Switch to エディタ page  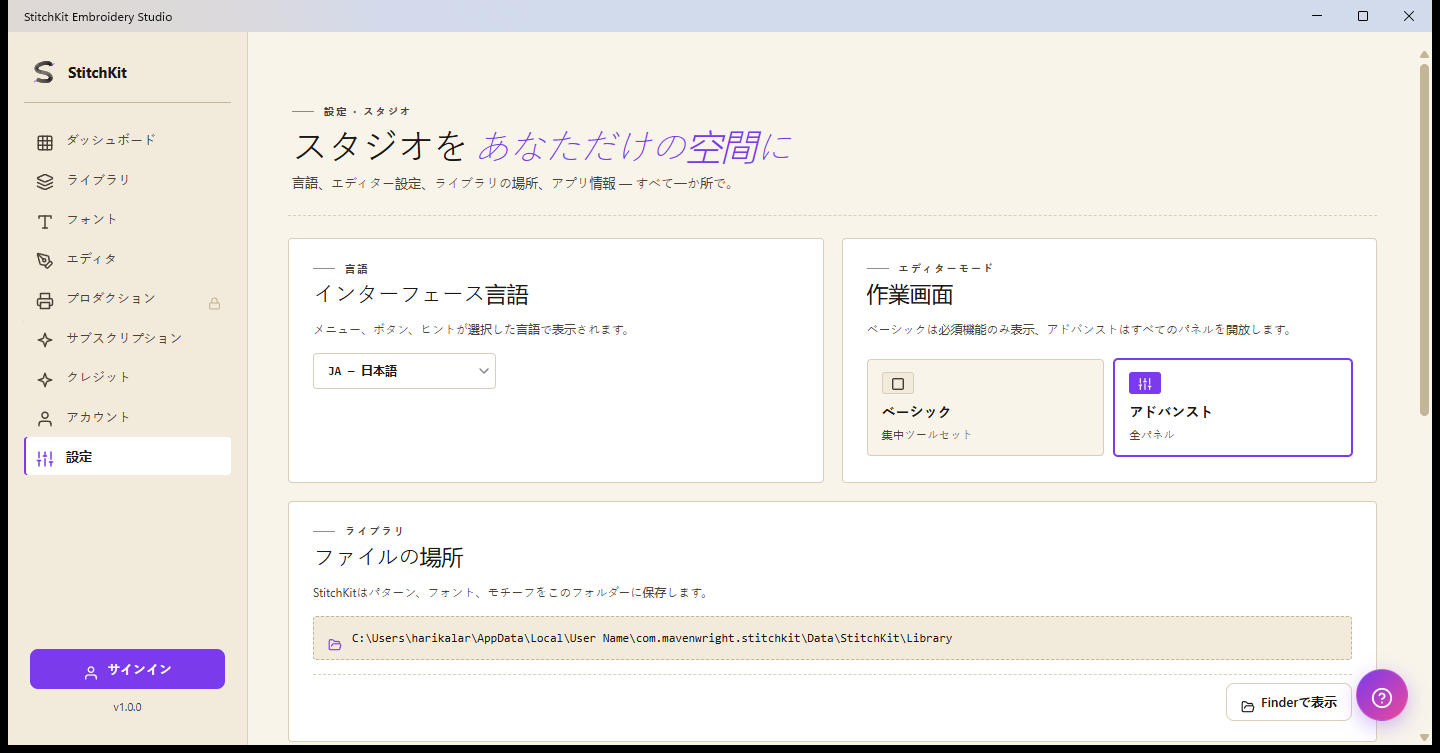(128, 260)
